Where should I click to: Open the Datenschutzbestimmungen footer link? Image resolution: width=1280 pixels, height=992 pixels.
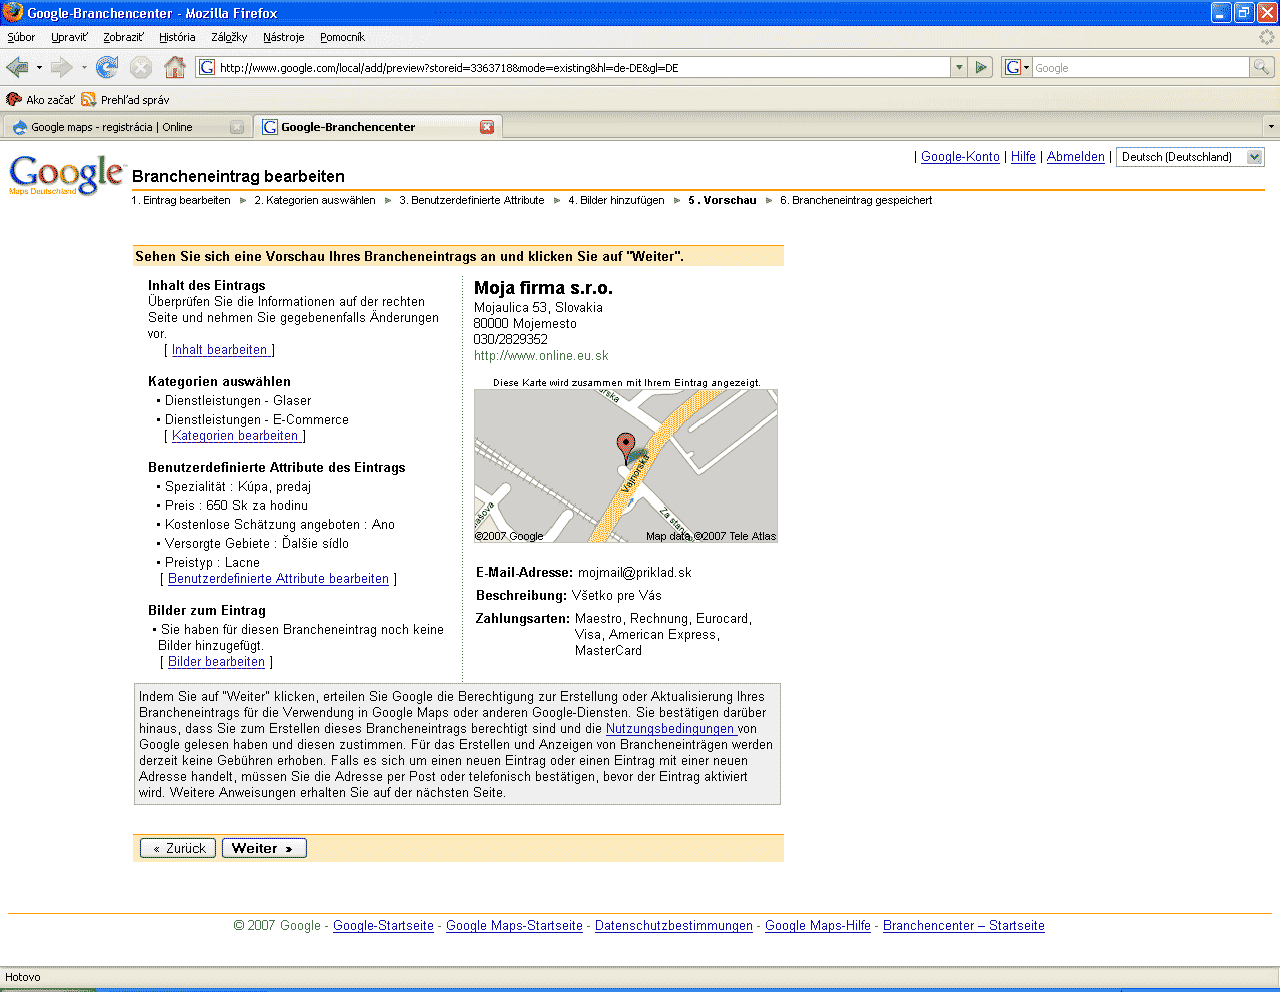coord(674,926)
